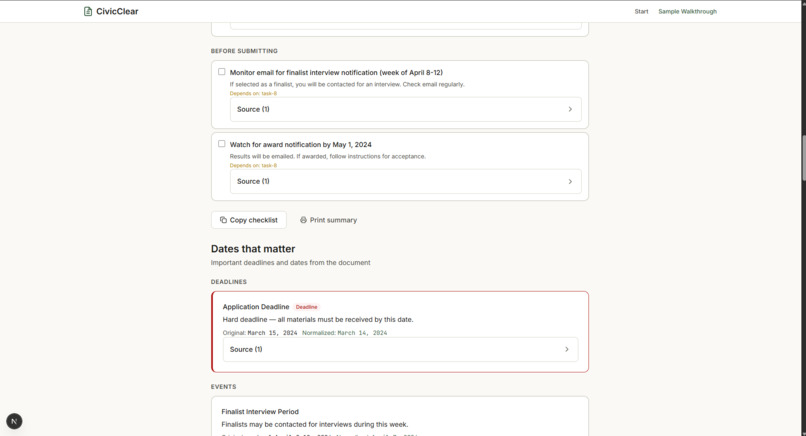Screen dimensions: 806x436
Task: Open Sample Walkthrough in the top navigation
Action: click(687, 11)
